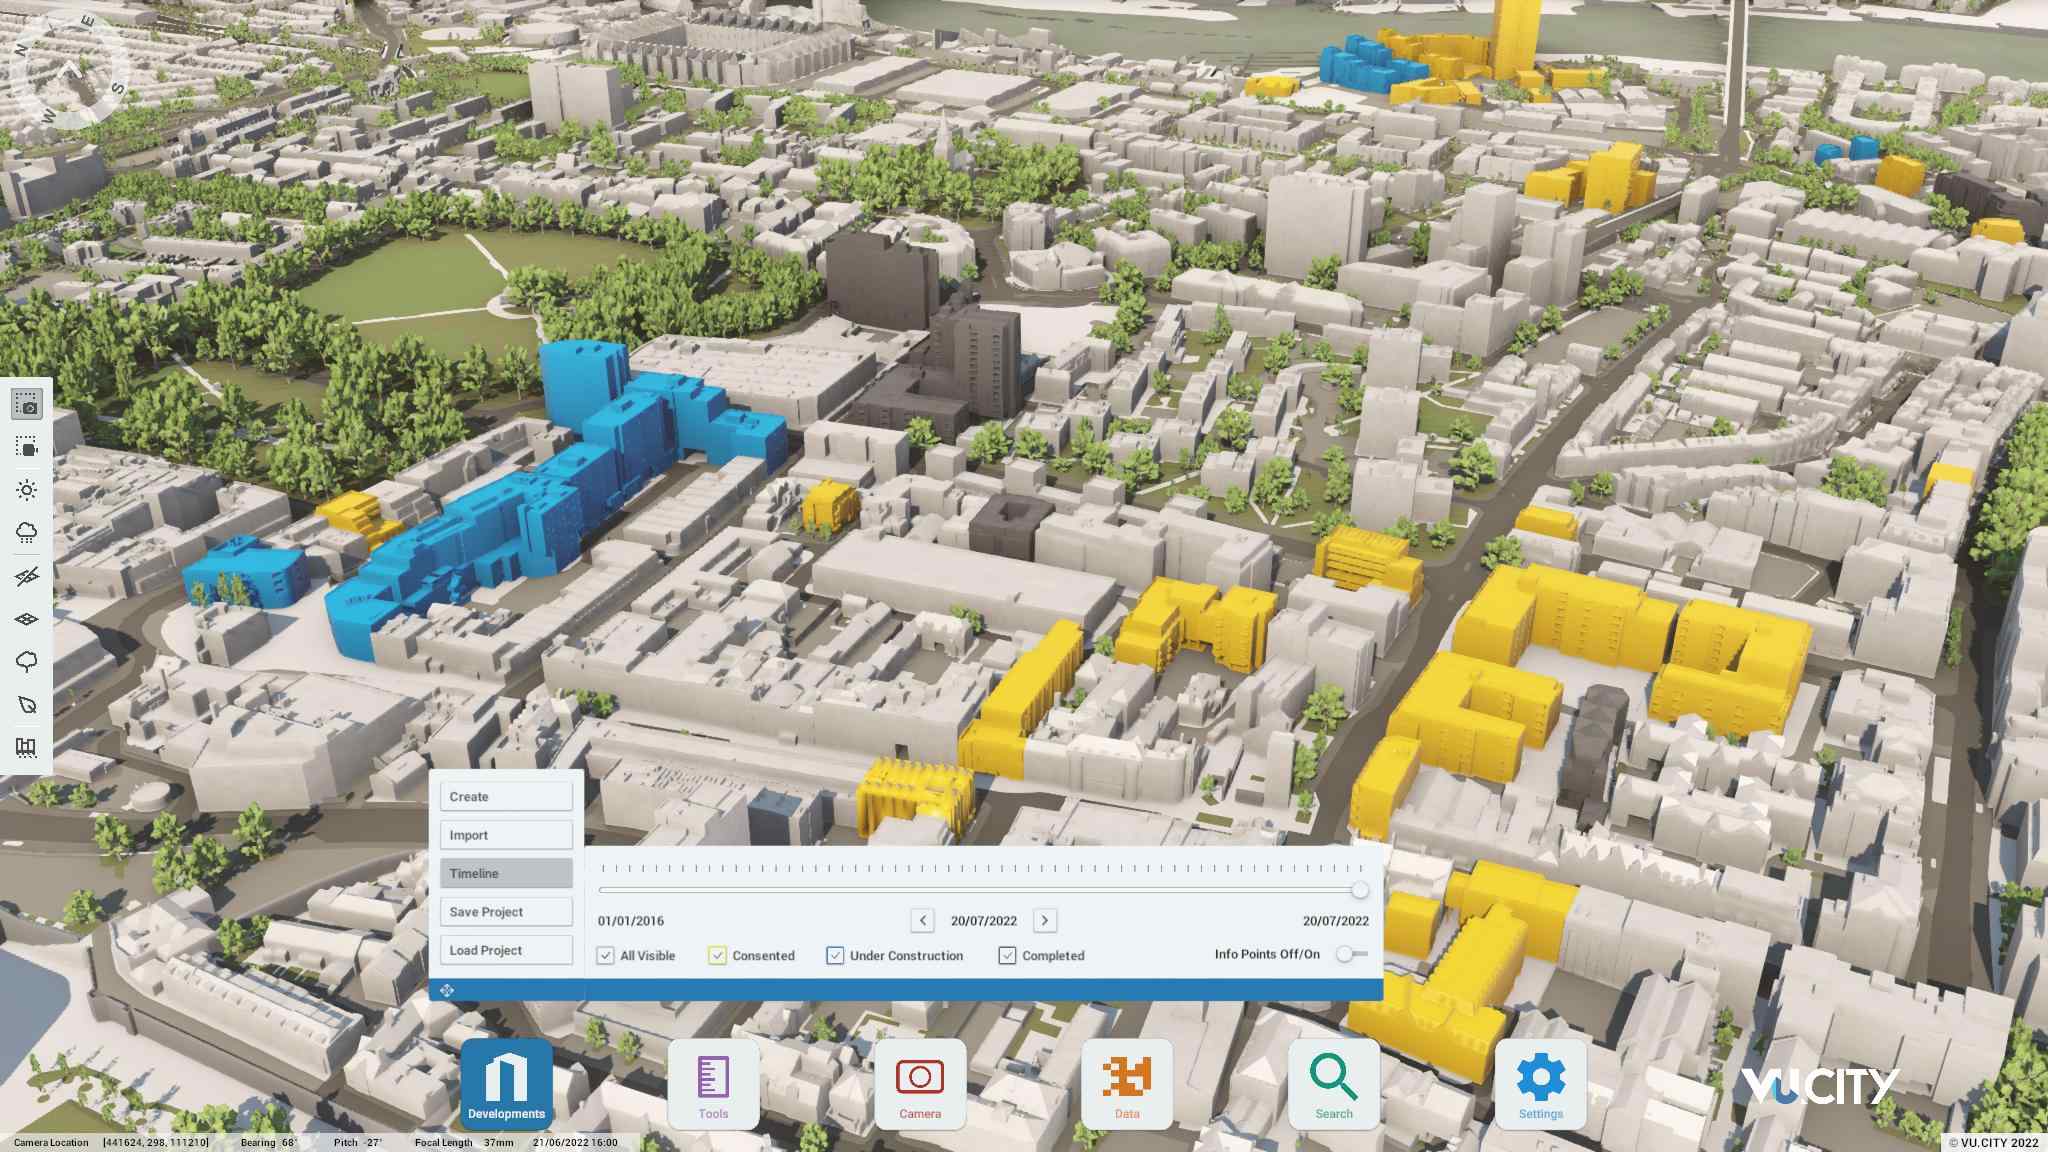Select the sunlight settings tool
2048x1152 pixels.
pyautogui.click(x=27, y=490)
